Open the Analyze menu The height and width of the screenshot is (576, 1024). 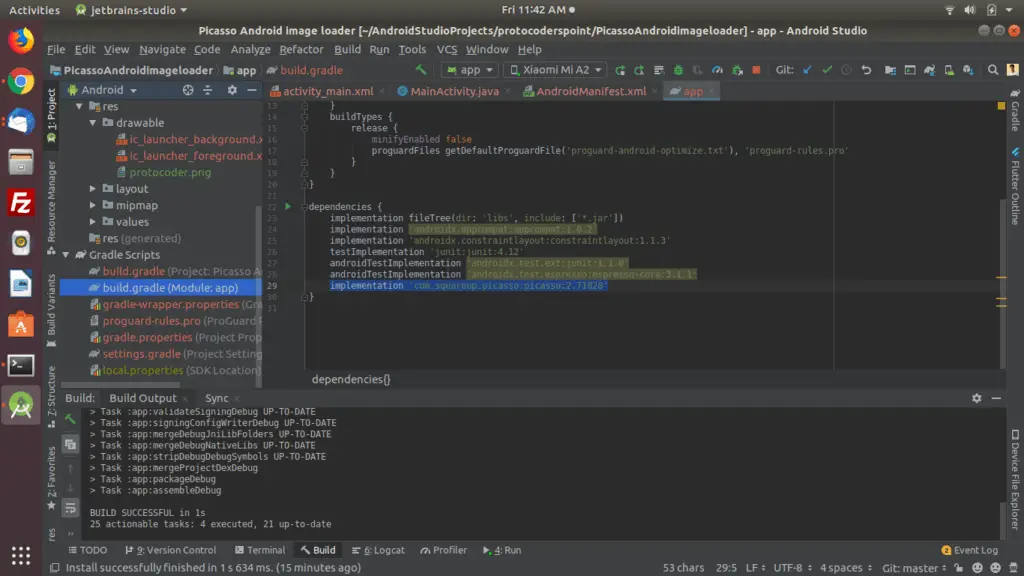250,50
